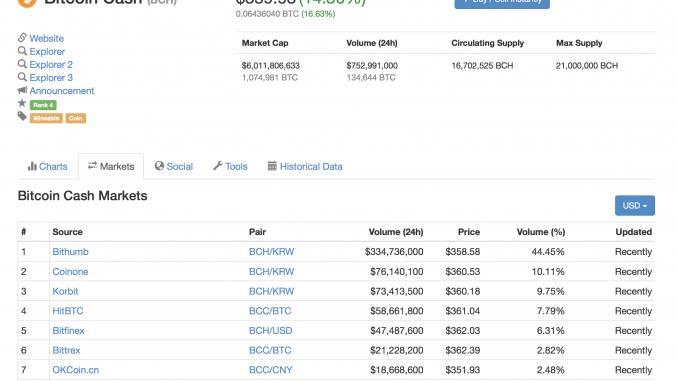Open the Bittrex exchange link
678x381 pixels.
coord(66,350)
